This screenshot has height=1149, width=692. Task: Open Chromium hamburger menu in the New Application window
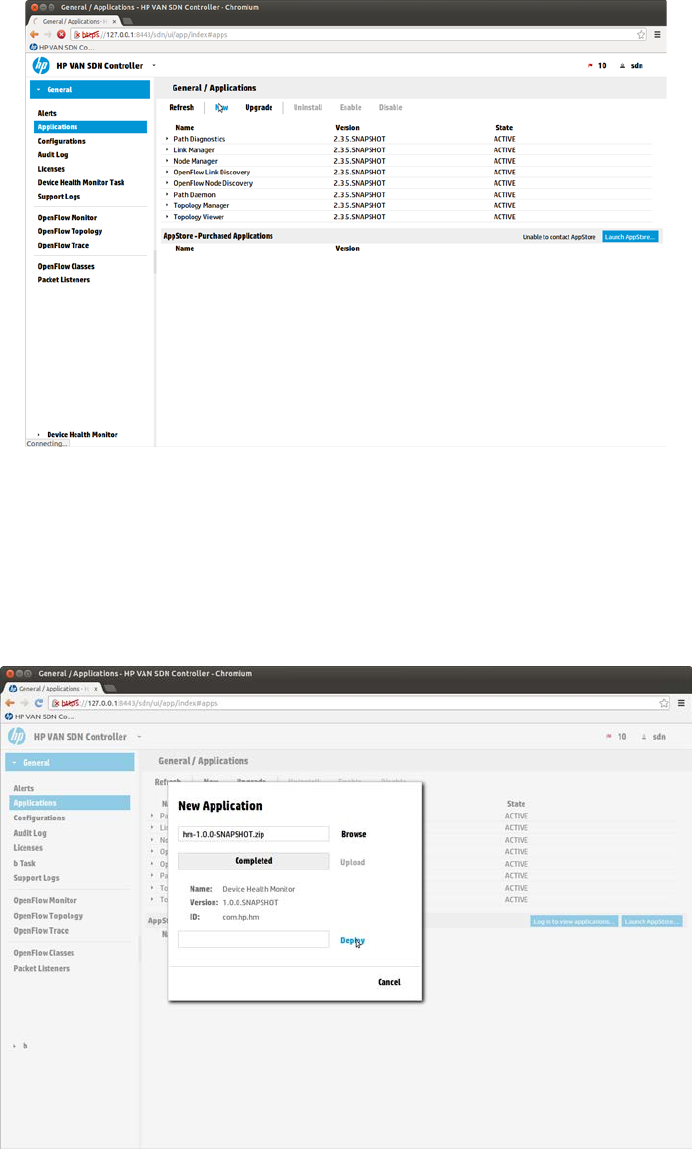click(682, 703)
